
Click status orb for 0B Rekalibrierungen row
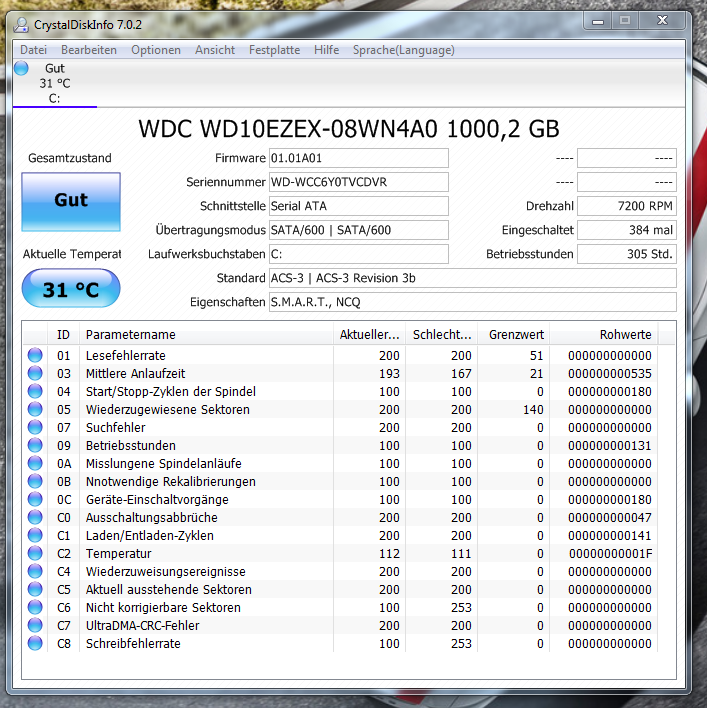click(35, 481)
